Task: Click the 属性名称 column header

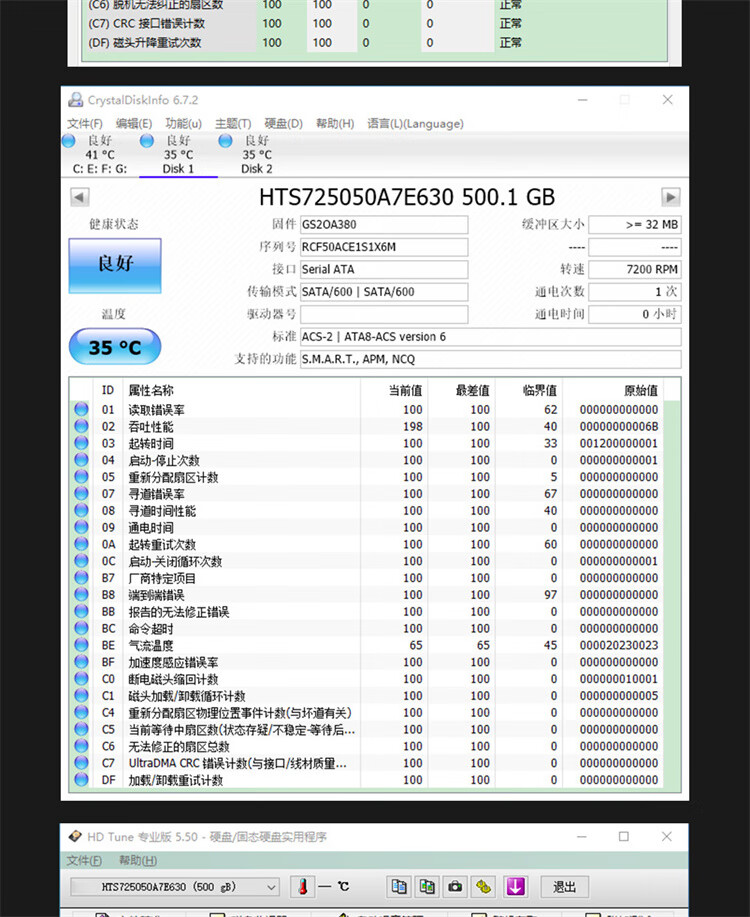Action: [241, 390]
